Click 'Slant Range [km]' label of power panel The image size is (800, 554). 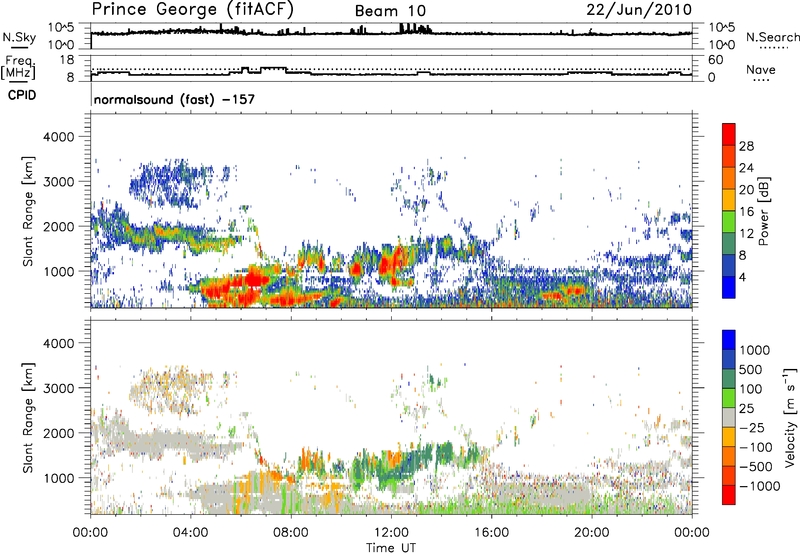[28, 211]
